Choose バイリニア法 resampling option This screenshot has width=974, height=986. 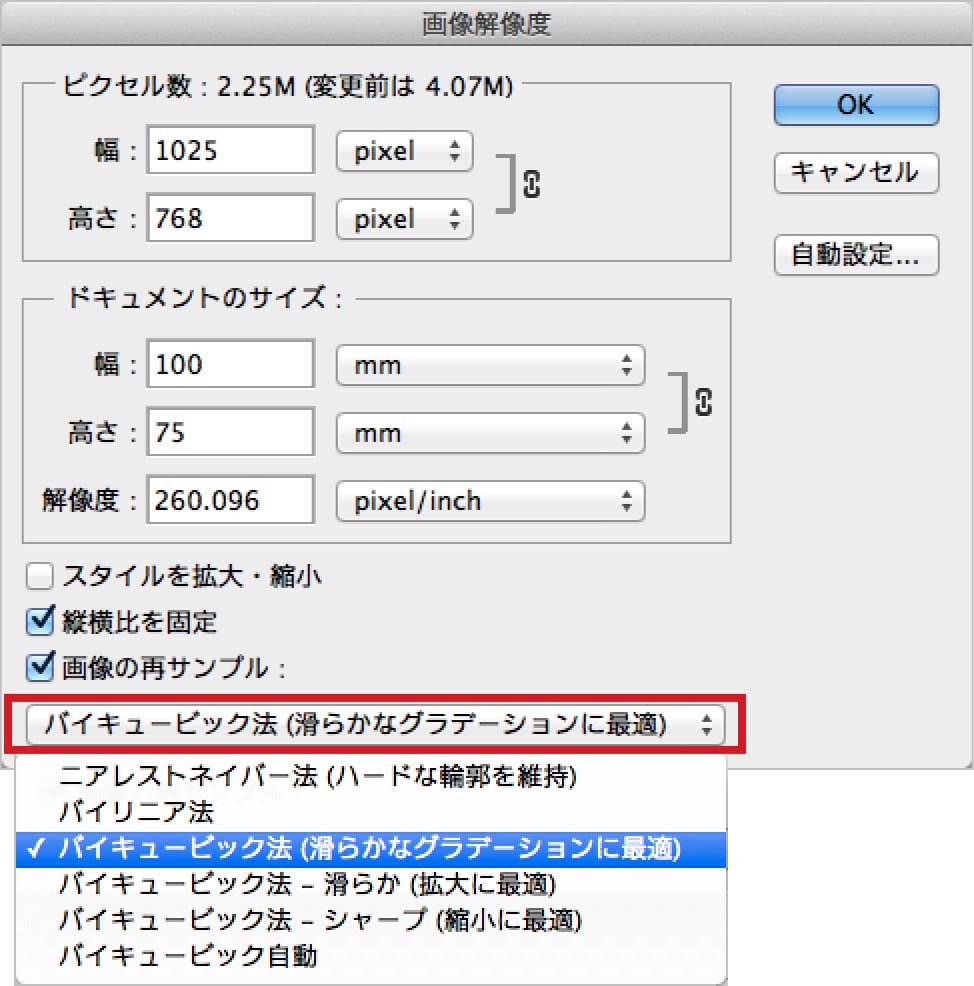pos(136,811)
